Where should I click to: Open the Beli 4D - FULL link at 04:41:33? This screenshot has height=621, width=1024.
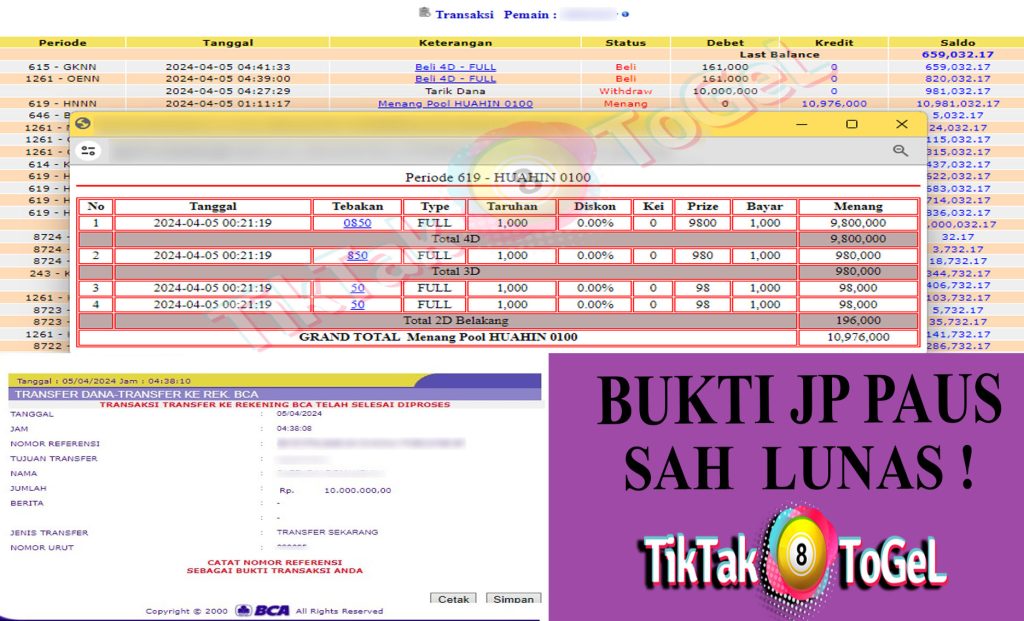[x=455, y=67]
